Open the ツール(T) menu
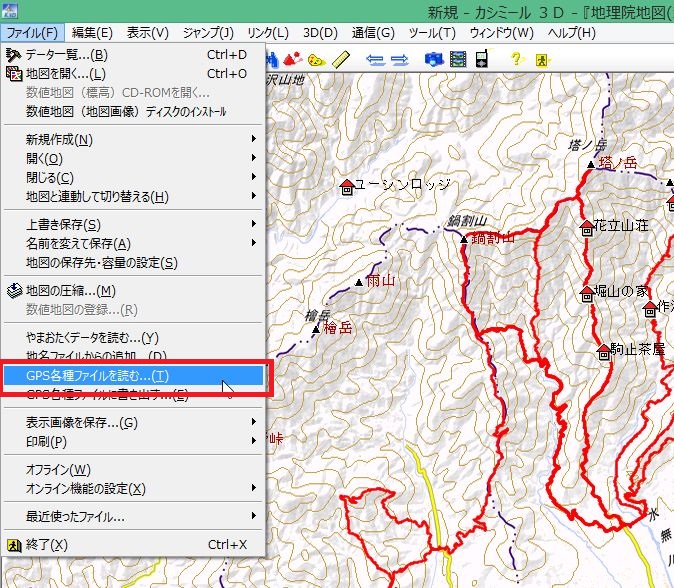The height and width of the screenshot is (588, 674). point(432,33)
